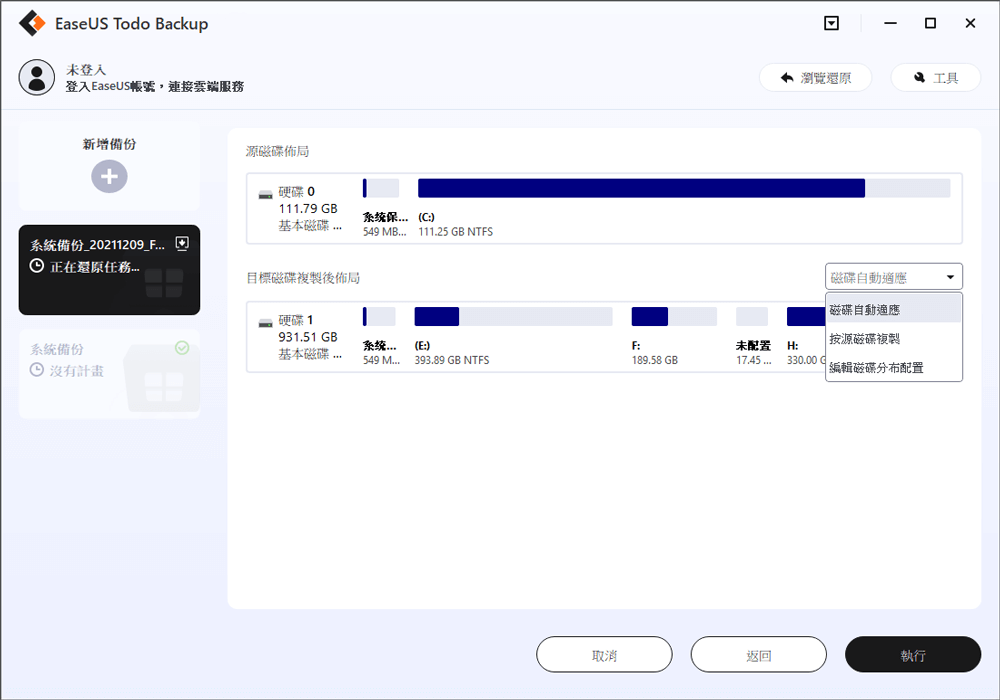Click the 硬碟 1 drive icon
The image size is (1000, 700).
pos(265,323)
